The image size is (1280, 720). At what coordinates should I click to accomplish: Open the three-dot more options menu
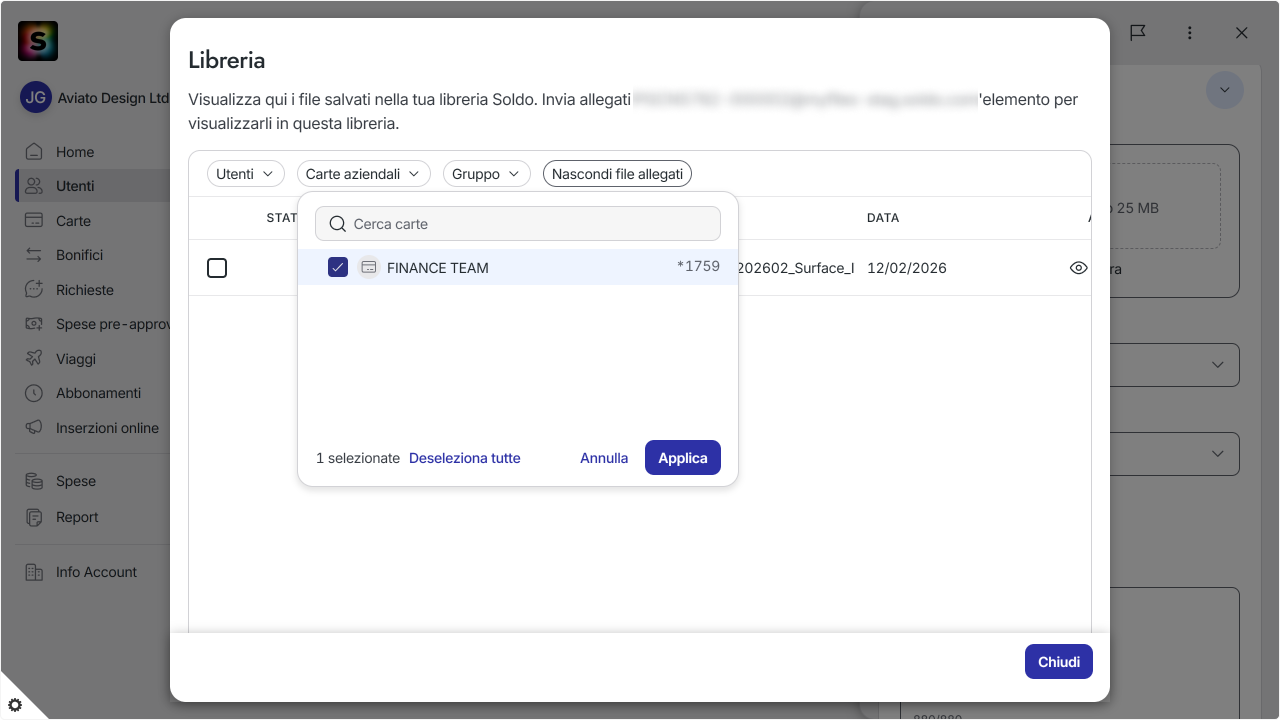point(1190,33)
